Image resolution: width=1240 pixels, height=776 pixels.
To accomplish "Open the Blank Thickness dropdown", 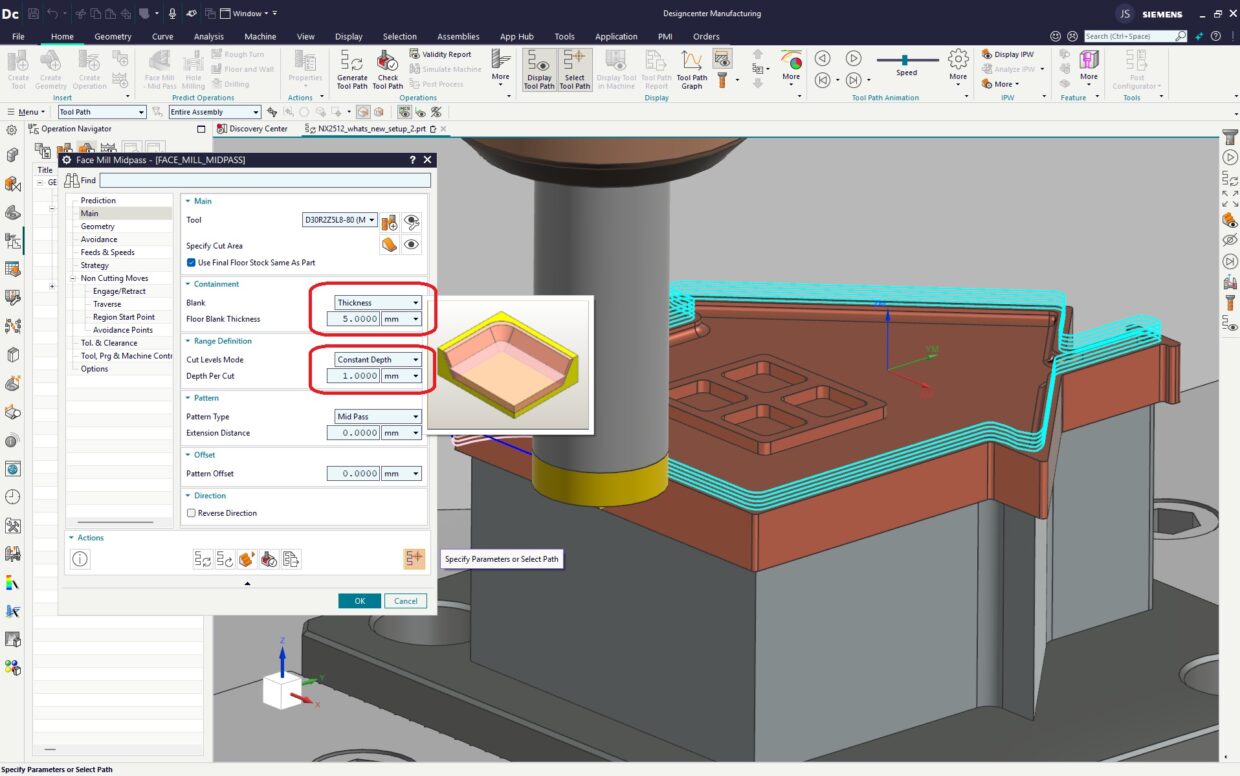I will coord(378,302).
